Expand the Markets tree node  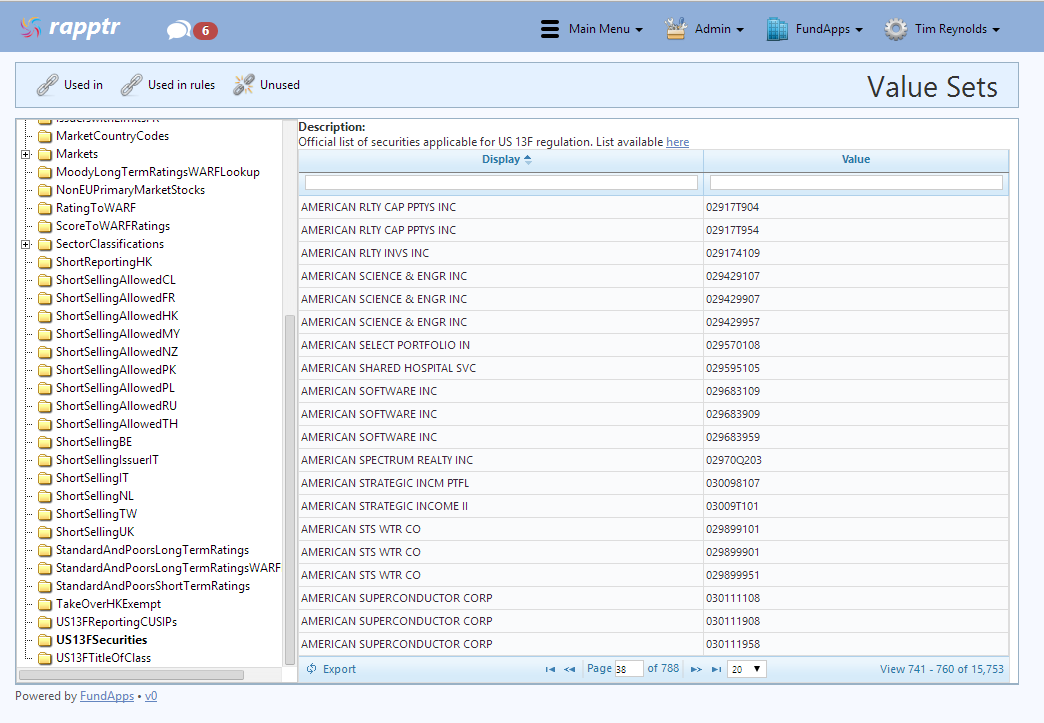click(26, 154)
